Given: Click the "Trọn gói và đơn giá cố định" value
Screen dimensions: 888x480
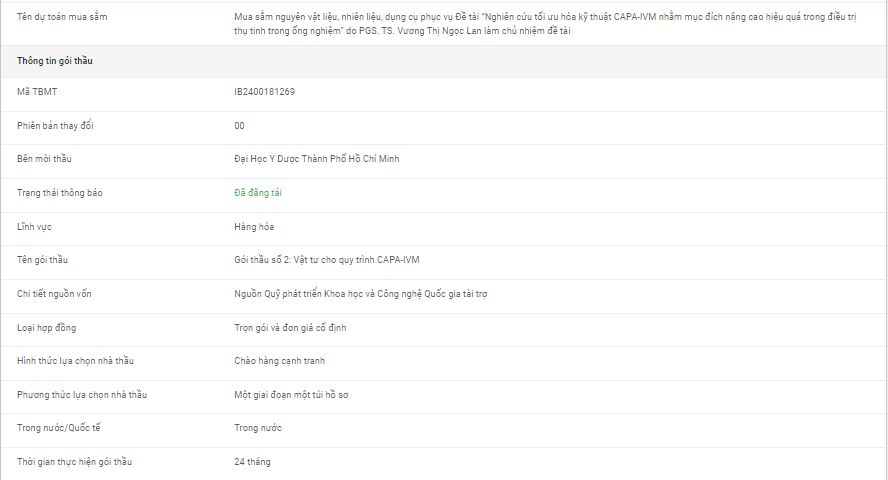Looking at the screenshot, I should [x=290, y=327].
